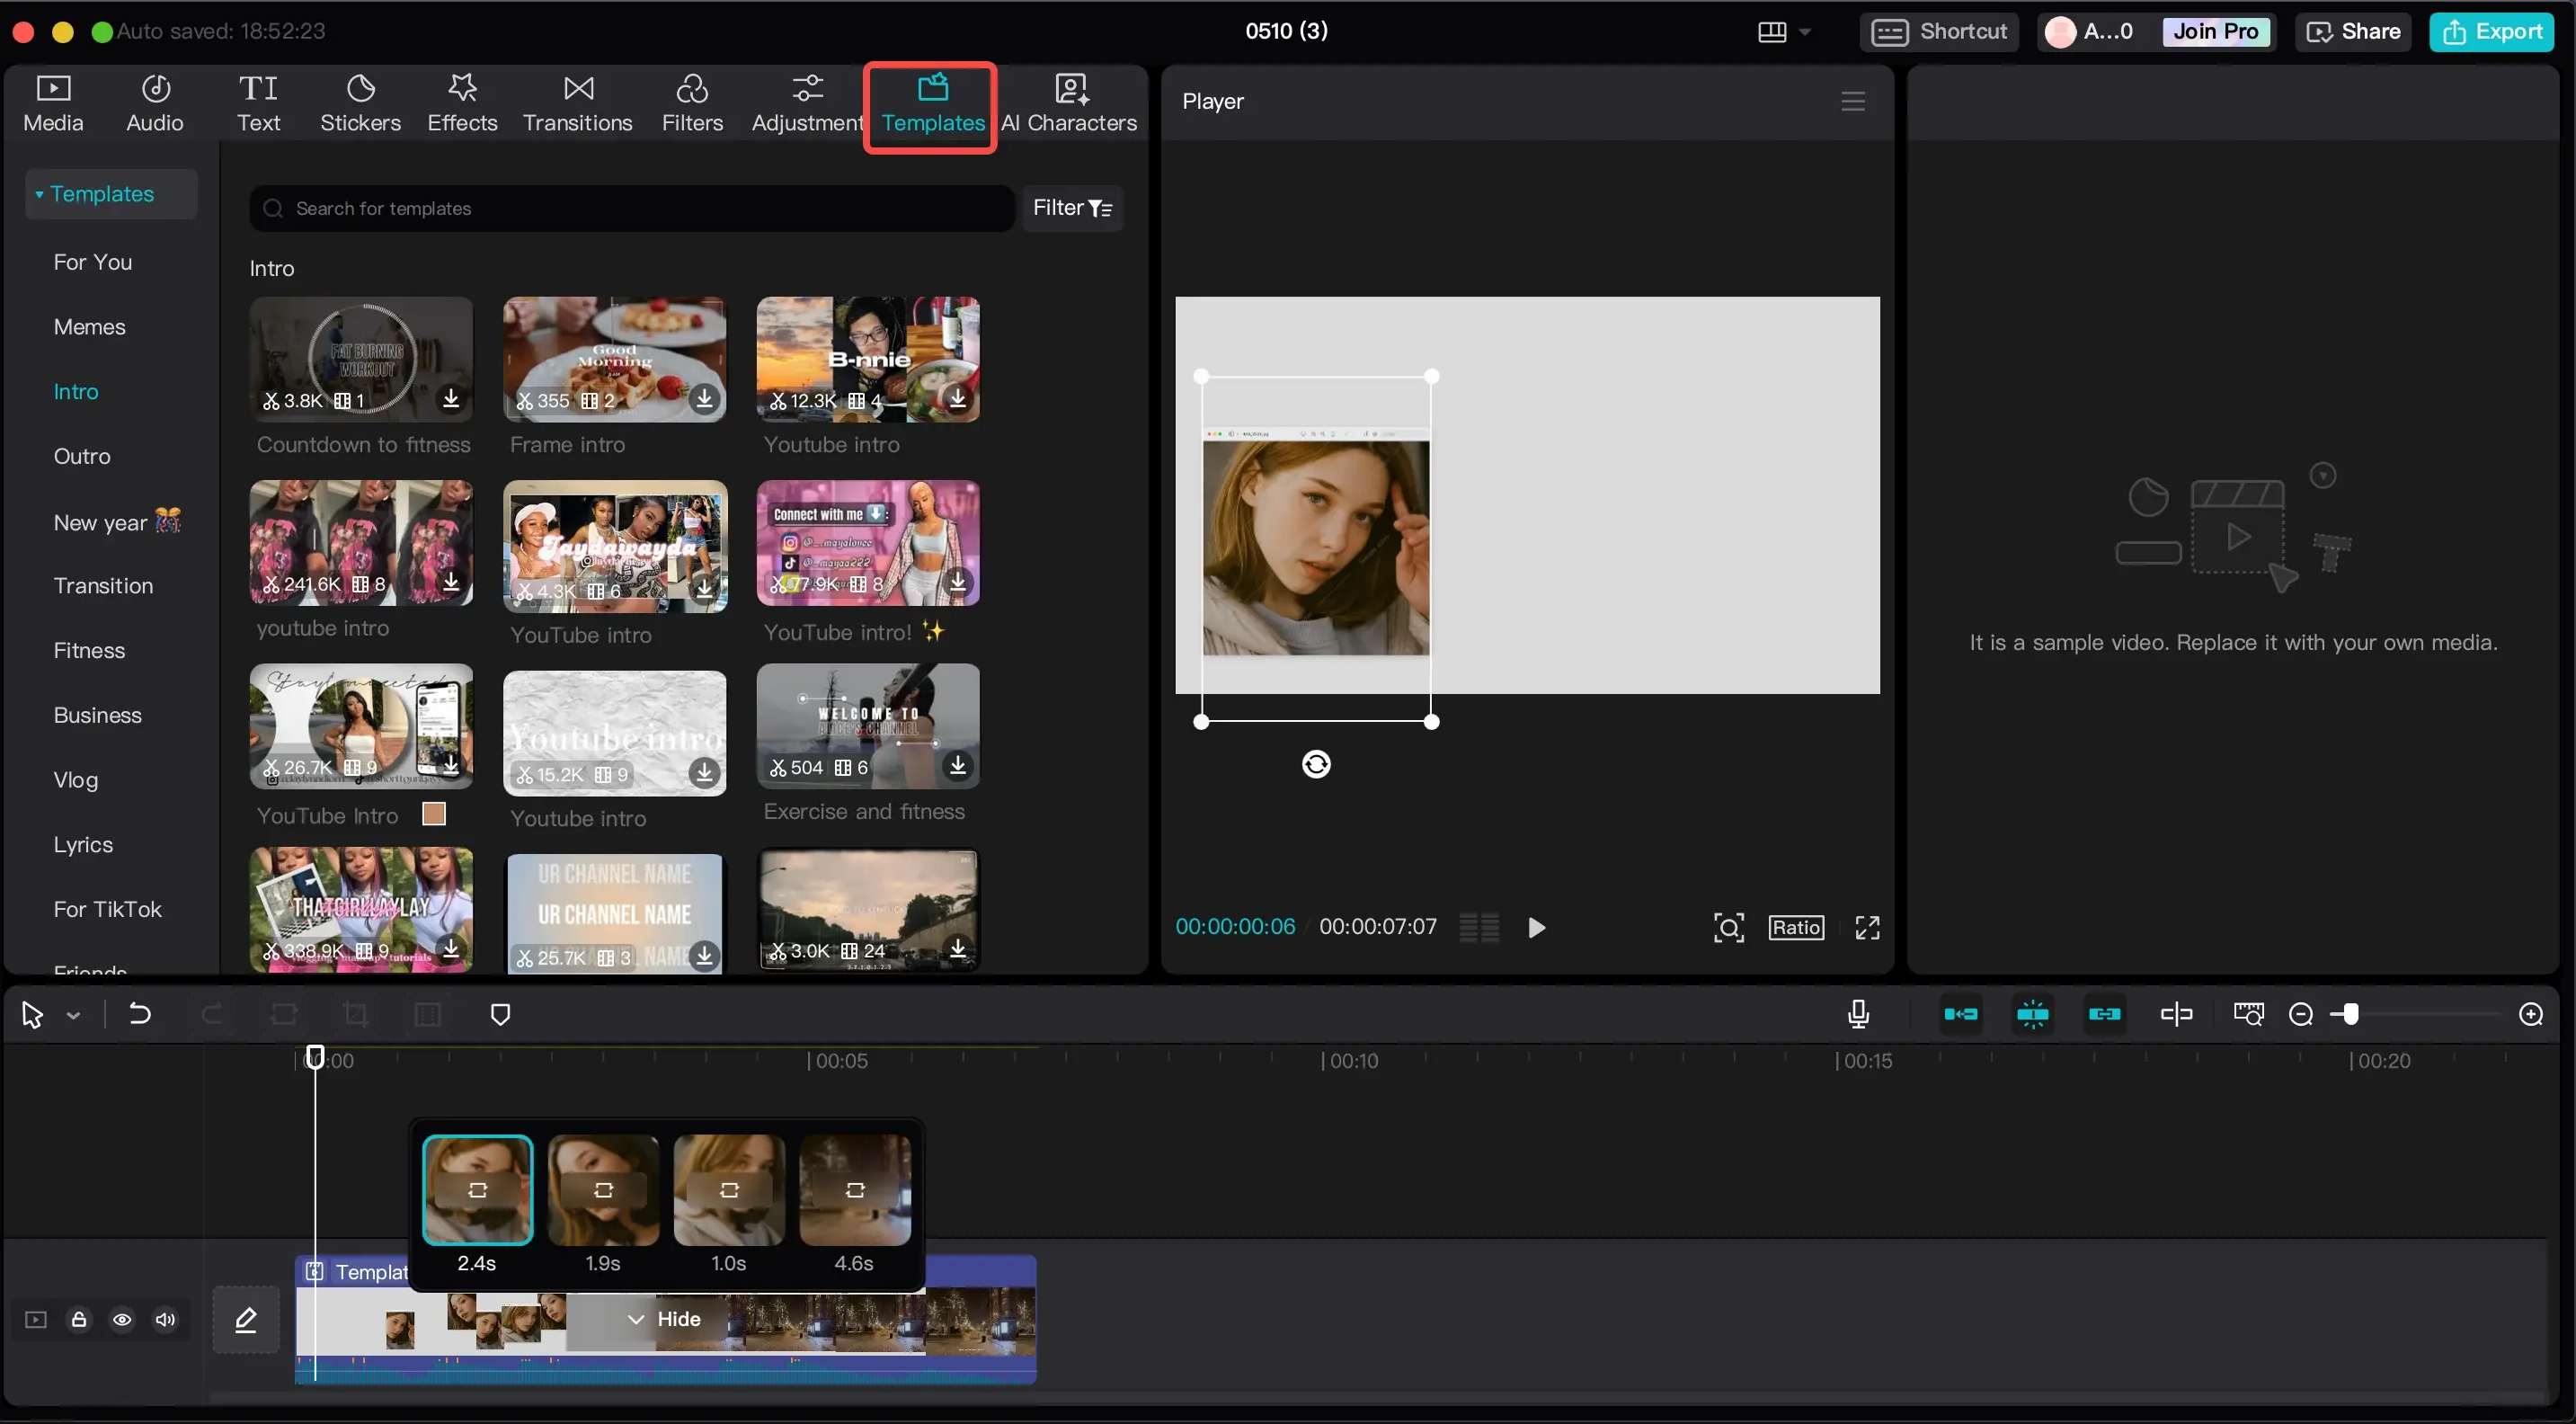2576x1424 pixels.
Task: Toggle track visibility eye icon
Action: click(122, 1319)
